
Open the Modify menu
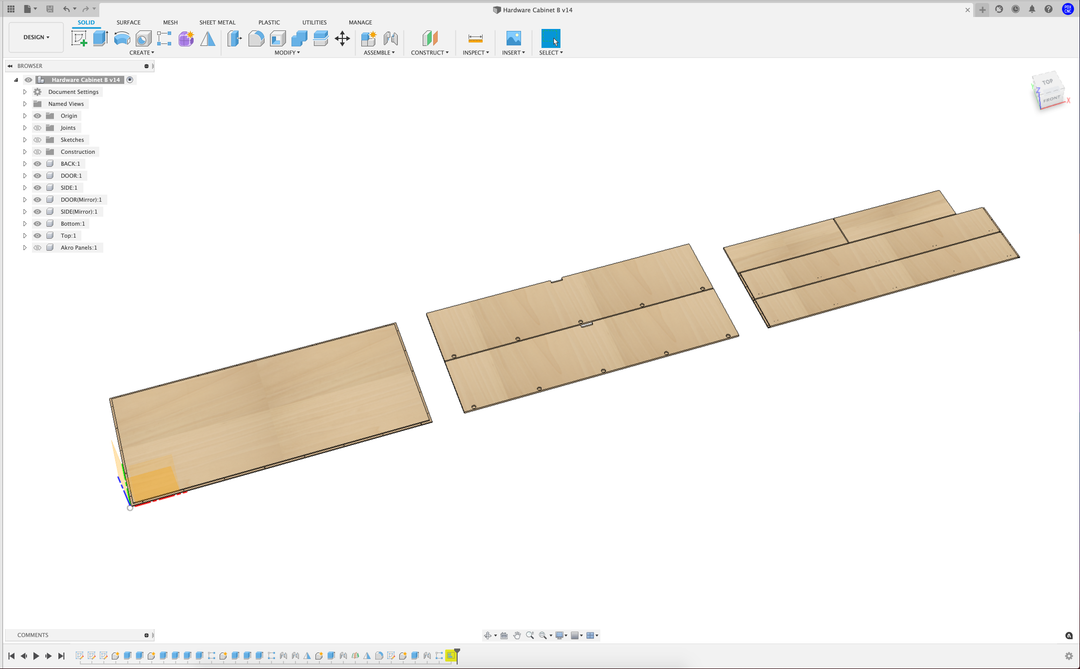[x=287, y=53]
